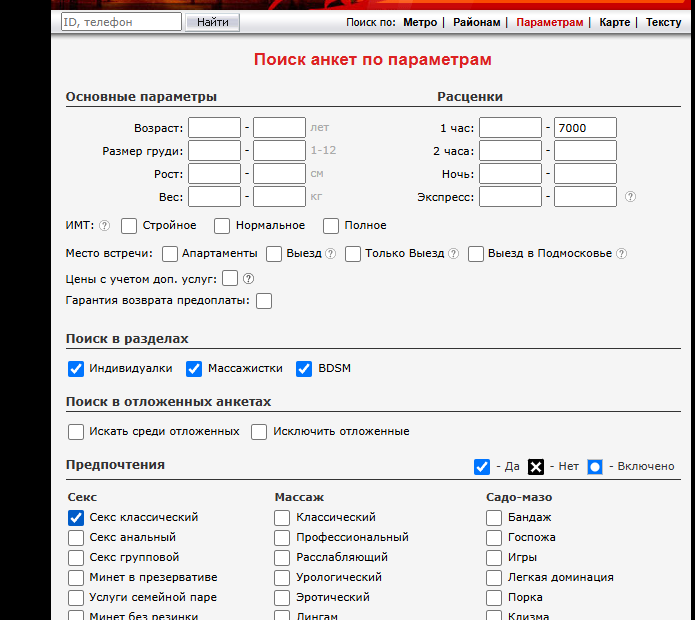Click the minimum Вес field
Screen dimensions: 695x620
click(x=215, y=197)
